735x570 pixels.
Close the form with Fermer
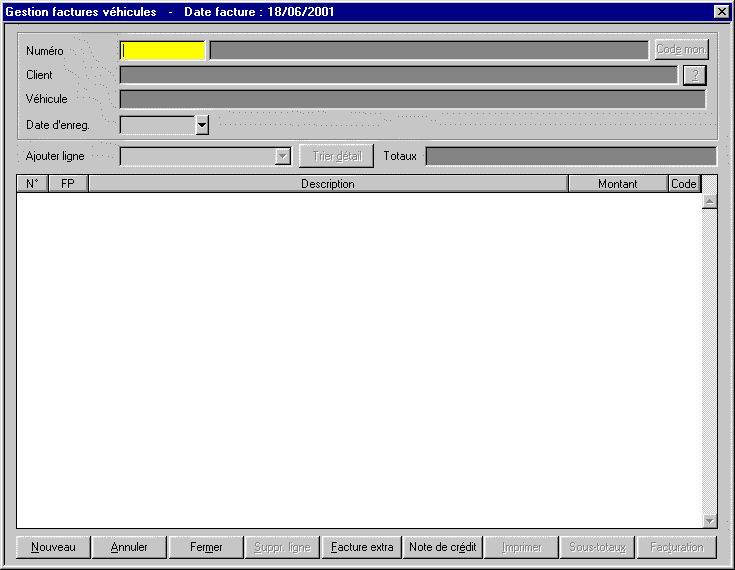pyautogui.click(x=206, y=547)
